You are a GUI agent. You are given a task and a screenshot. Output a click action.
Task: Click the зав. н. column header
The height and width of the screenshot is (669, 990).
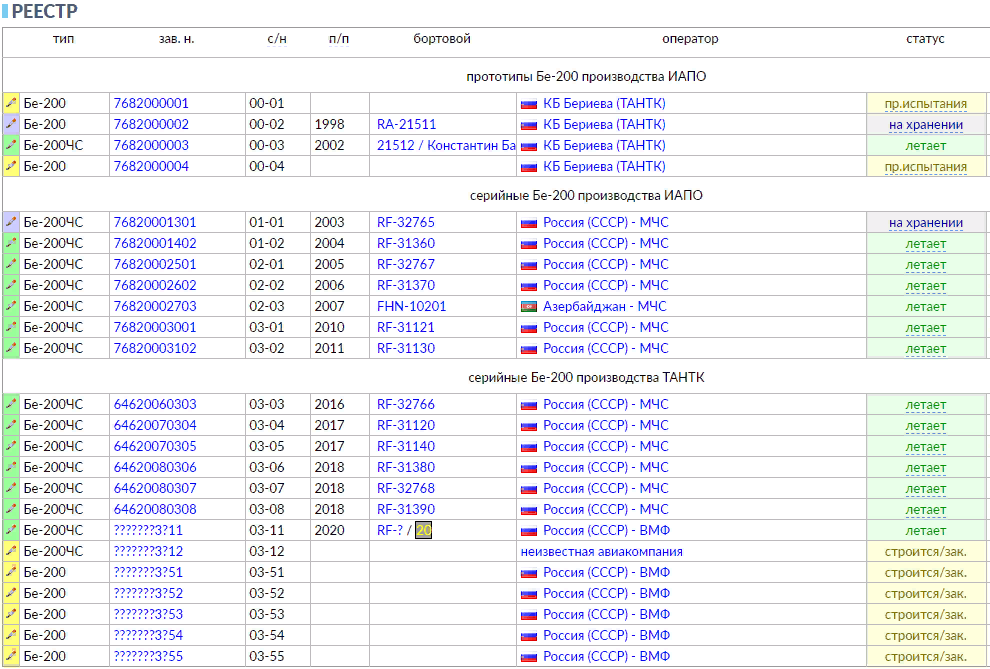[x=177, y=39]
